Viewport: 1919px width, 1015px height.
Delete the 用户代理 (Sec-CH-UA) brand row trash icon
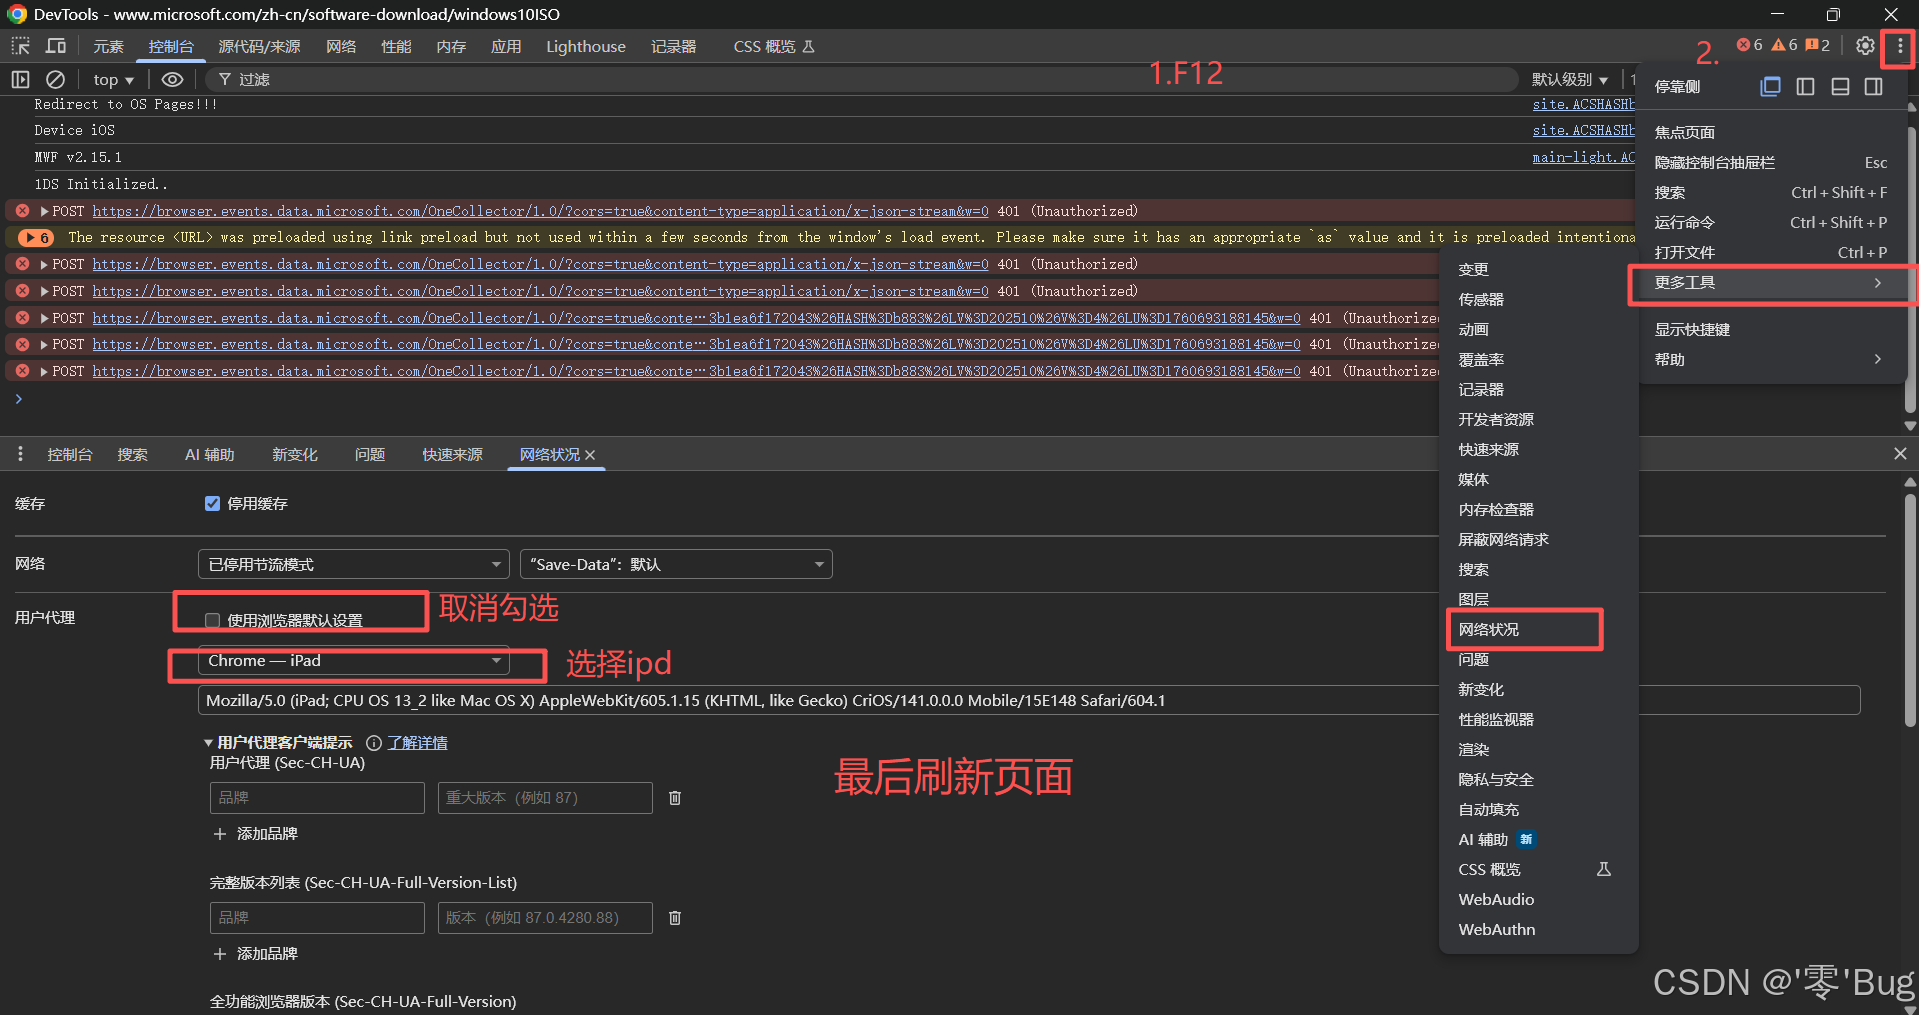click(675, 798)
